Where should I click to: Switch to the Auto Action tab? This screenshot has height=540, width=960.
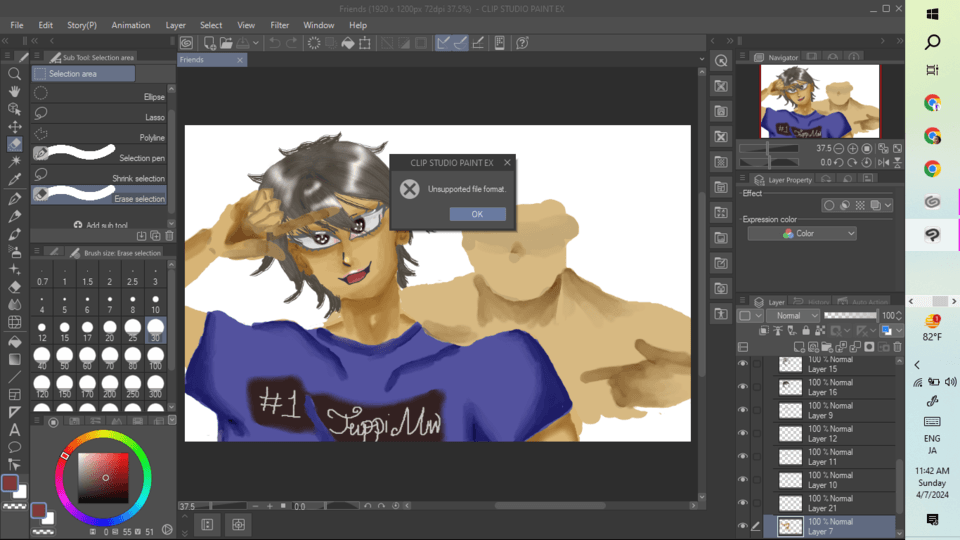coord(863,302)
